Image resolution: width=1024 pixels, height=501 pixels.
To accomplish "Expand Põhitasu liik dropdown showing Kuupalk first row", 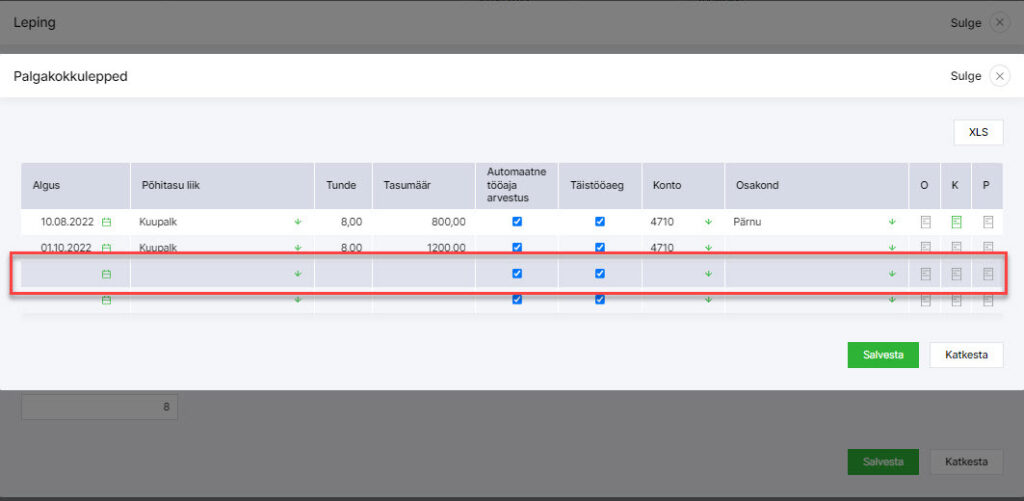I will (x=297, y=222).
